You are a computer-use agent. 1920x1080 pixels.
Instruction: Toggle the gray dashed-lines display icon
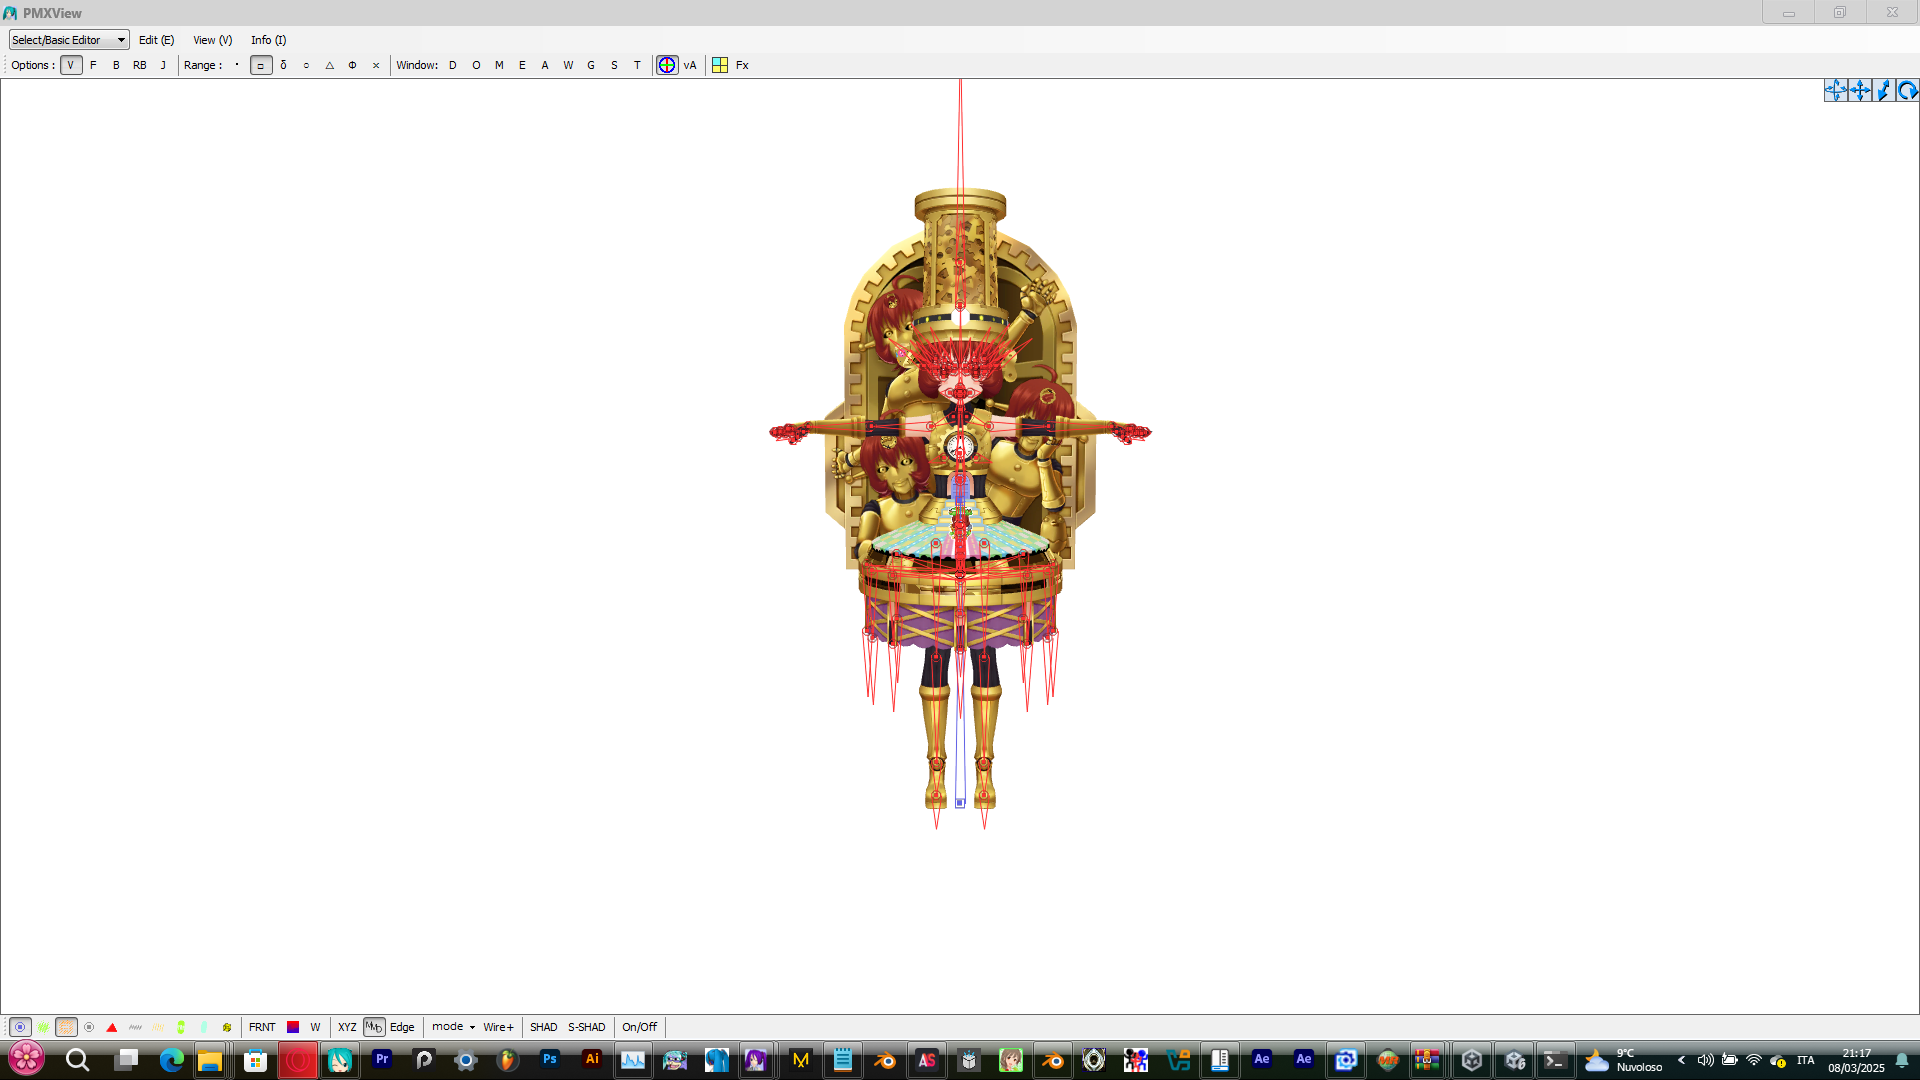point(135,1027)
